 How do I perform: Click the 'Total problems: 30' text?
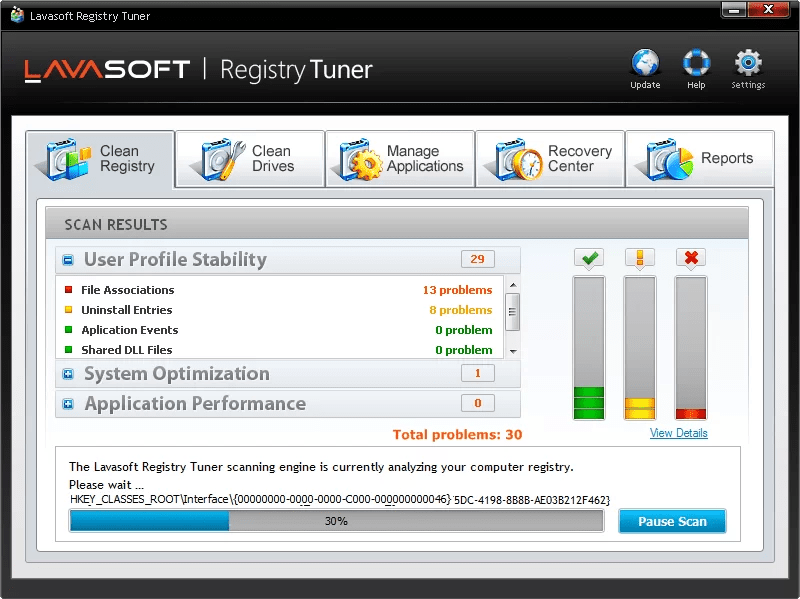click(x=457, y=434)
